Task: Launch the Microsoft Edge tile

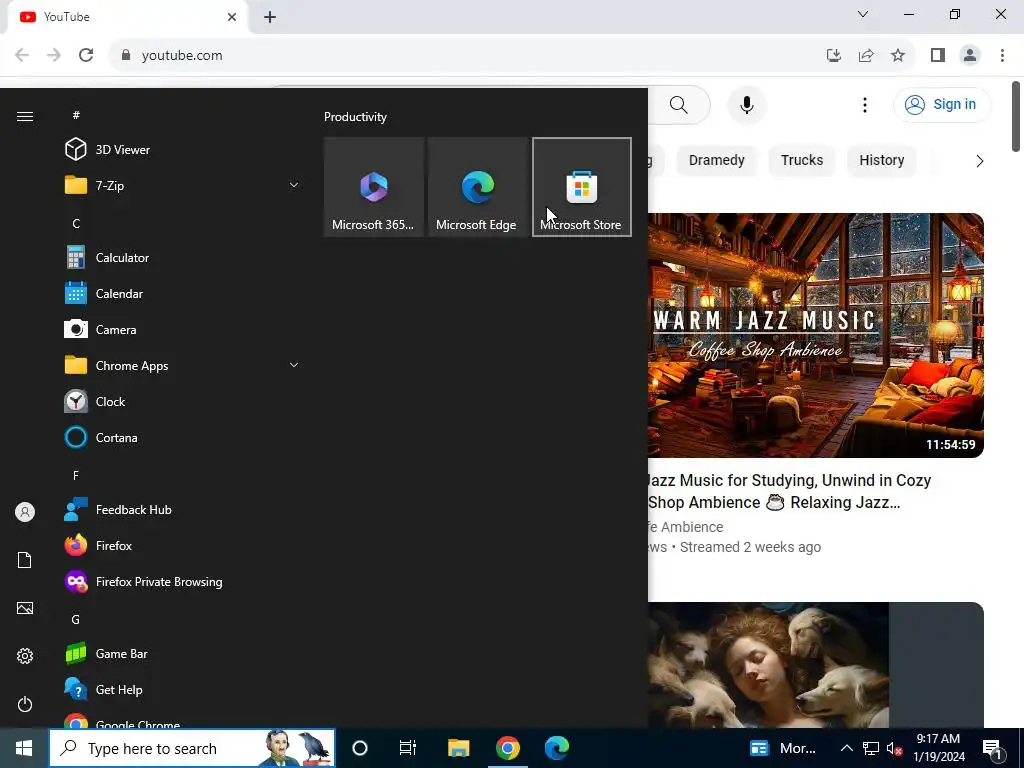Action: pyautogui.click(x=477, y=187)
